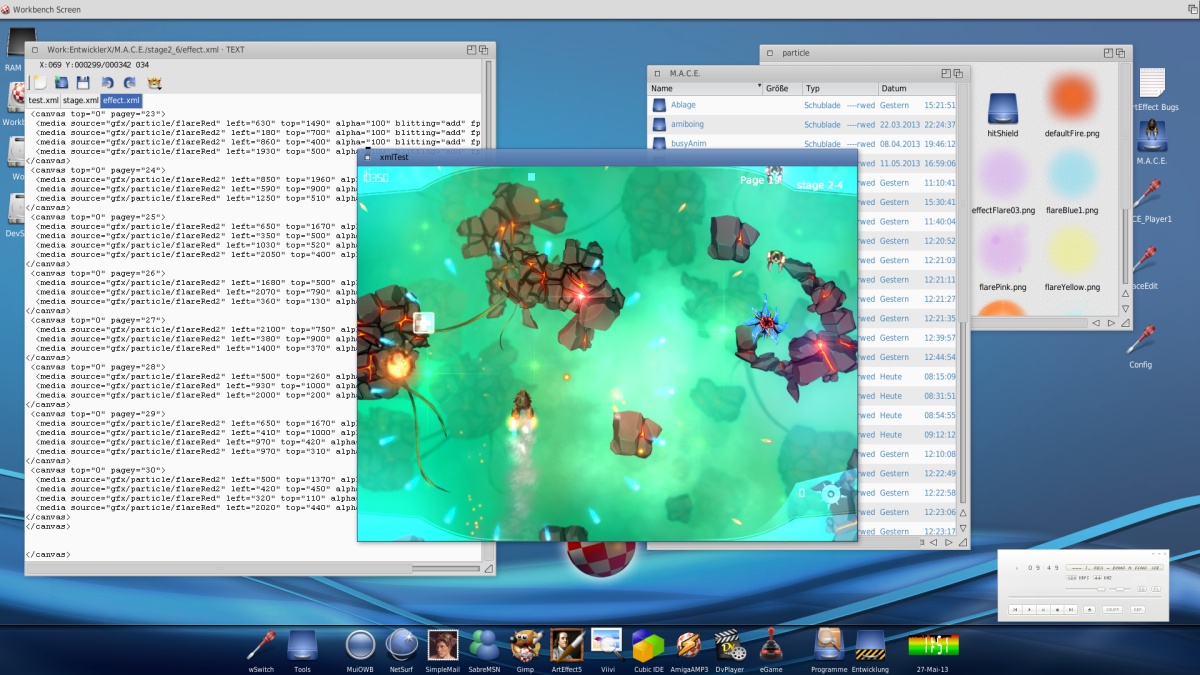Click the Name column sort arrow
The width and height of the screenshot is (1200, 675).
click(759, 88)
